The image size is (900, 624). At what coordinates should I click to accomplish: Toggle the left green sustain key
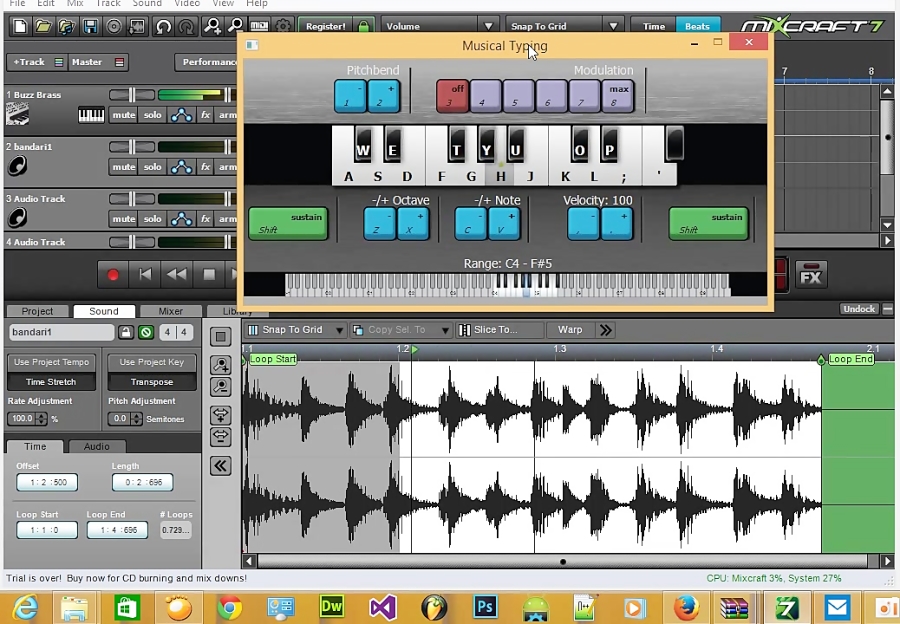288,223
